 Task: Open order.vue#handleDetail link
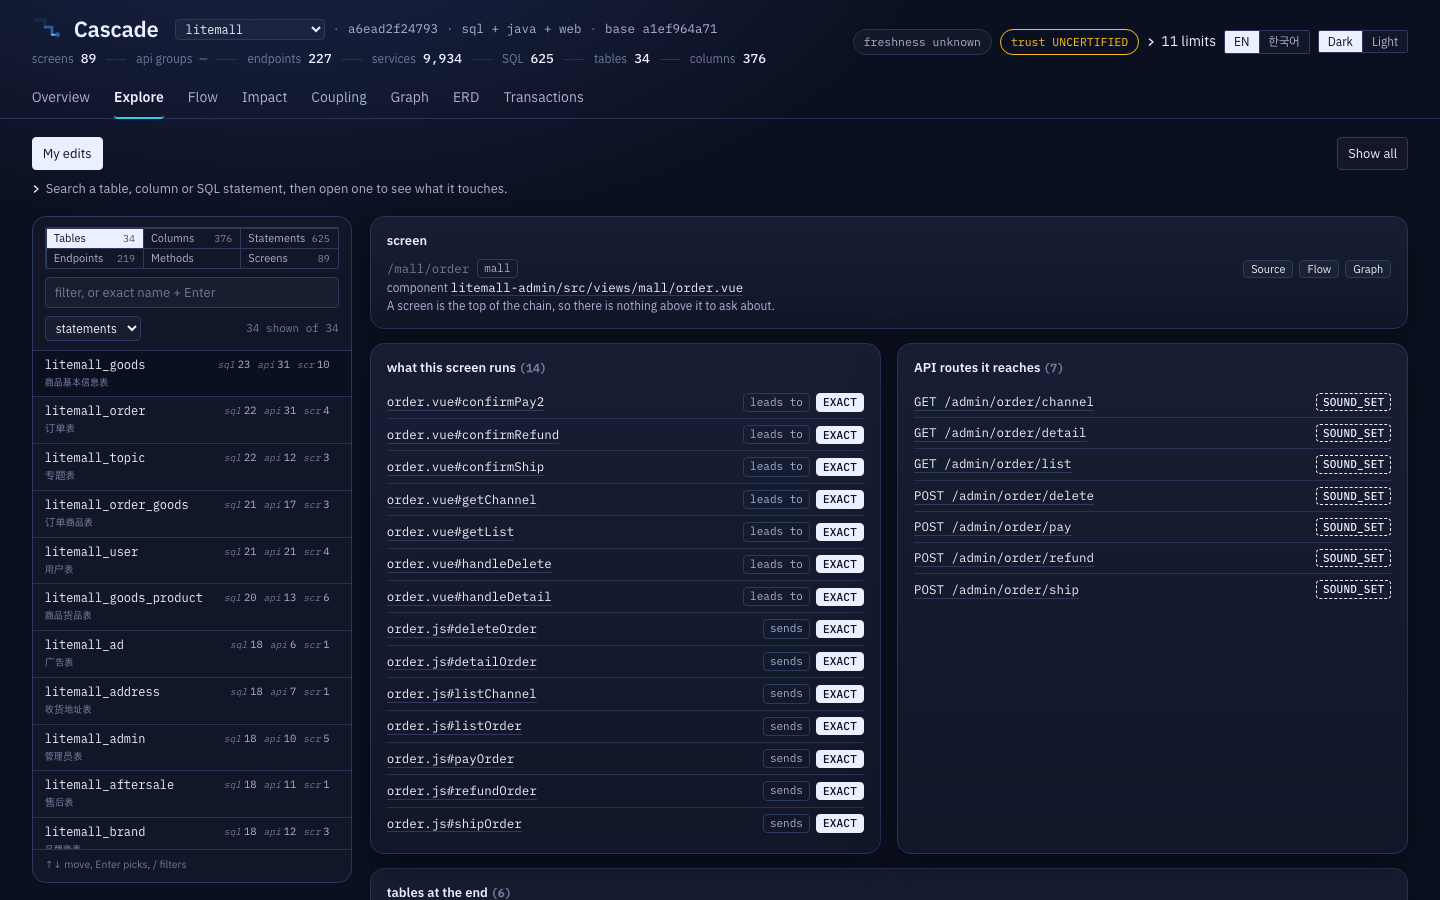(x=469, y=597)
